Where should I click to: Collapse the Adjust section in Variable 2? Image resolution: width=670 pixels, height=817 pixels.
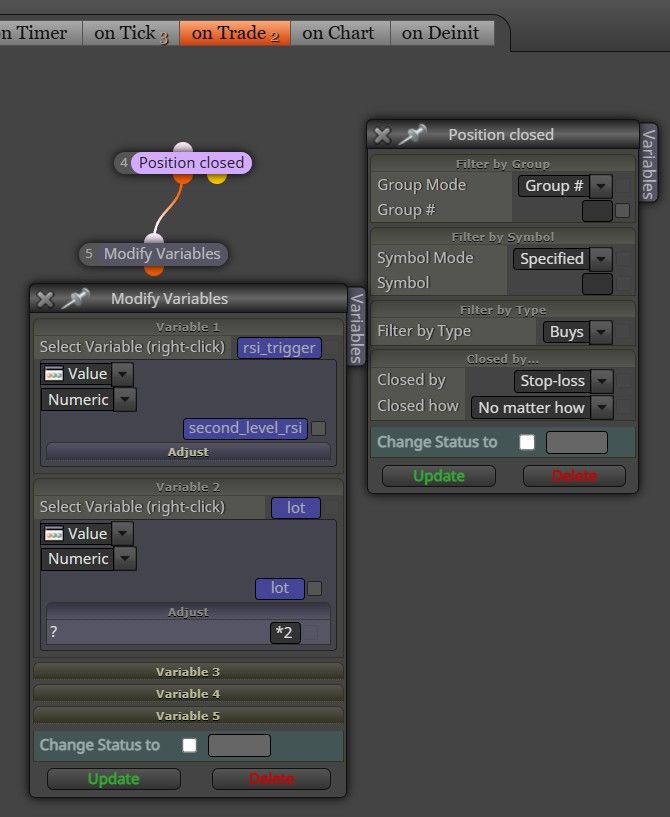point(188,612)
